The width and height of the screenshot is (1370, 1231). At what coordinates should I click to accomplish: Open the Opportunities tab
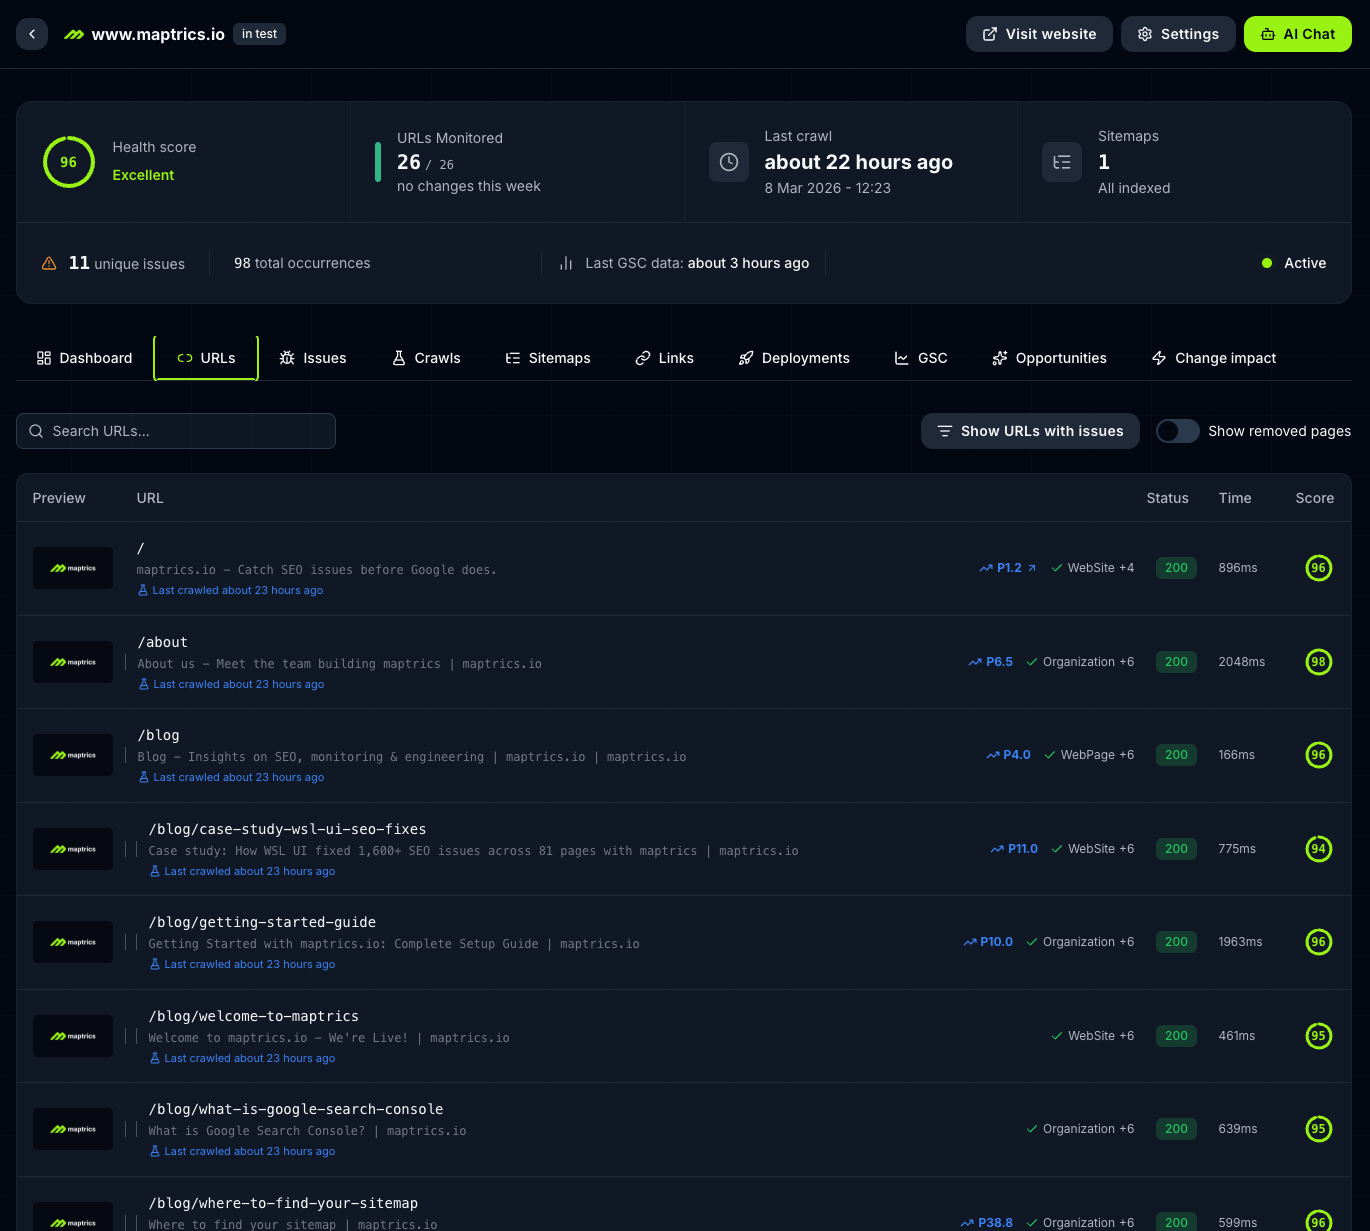1050,358
